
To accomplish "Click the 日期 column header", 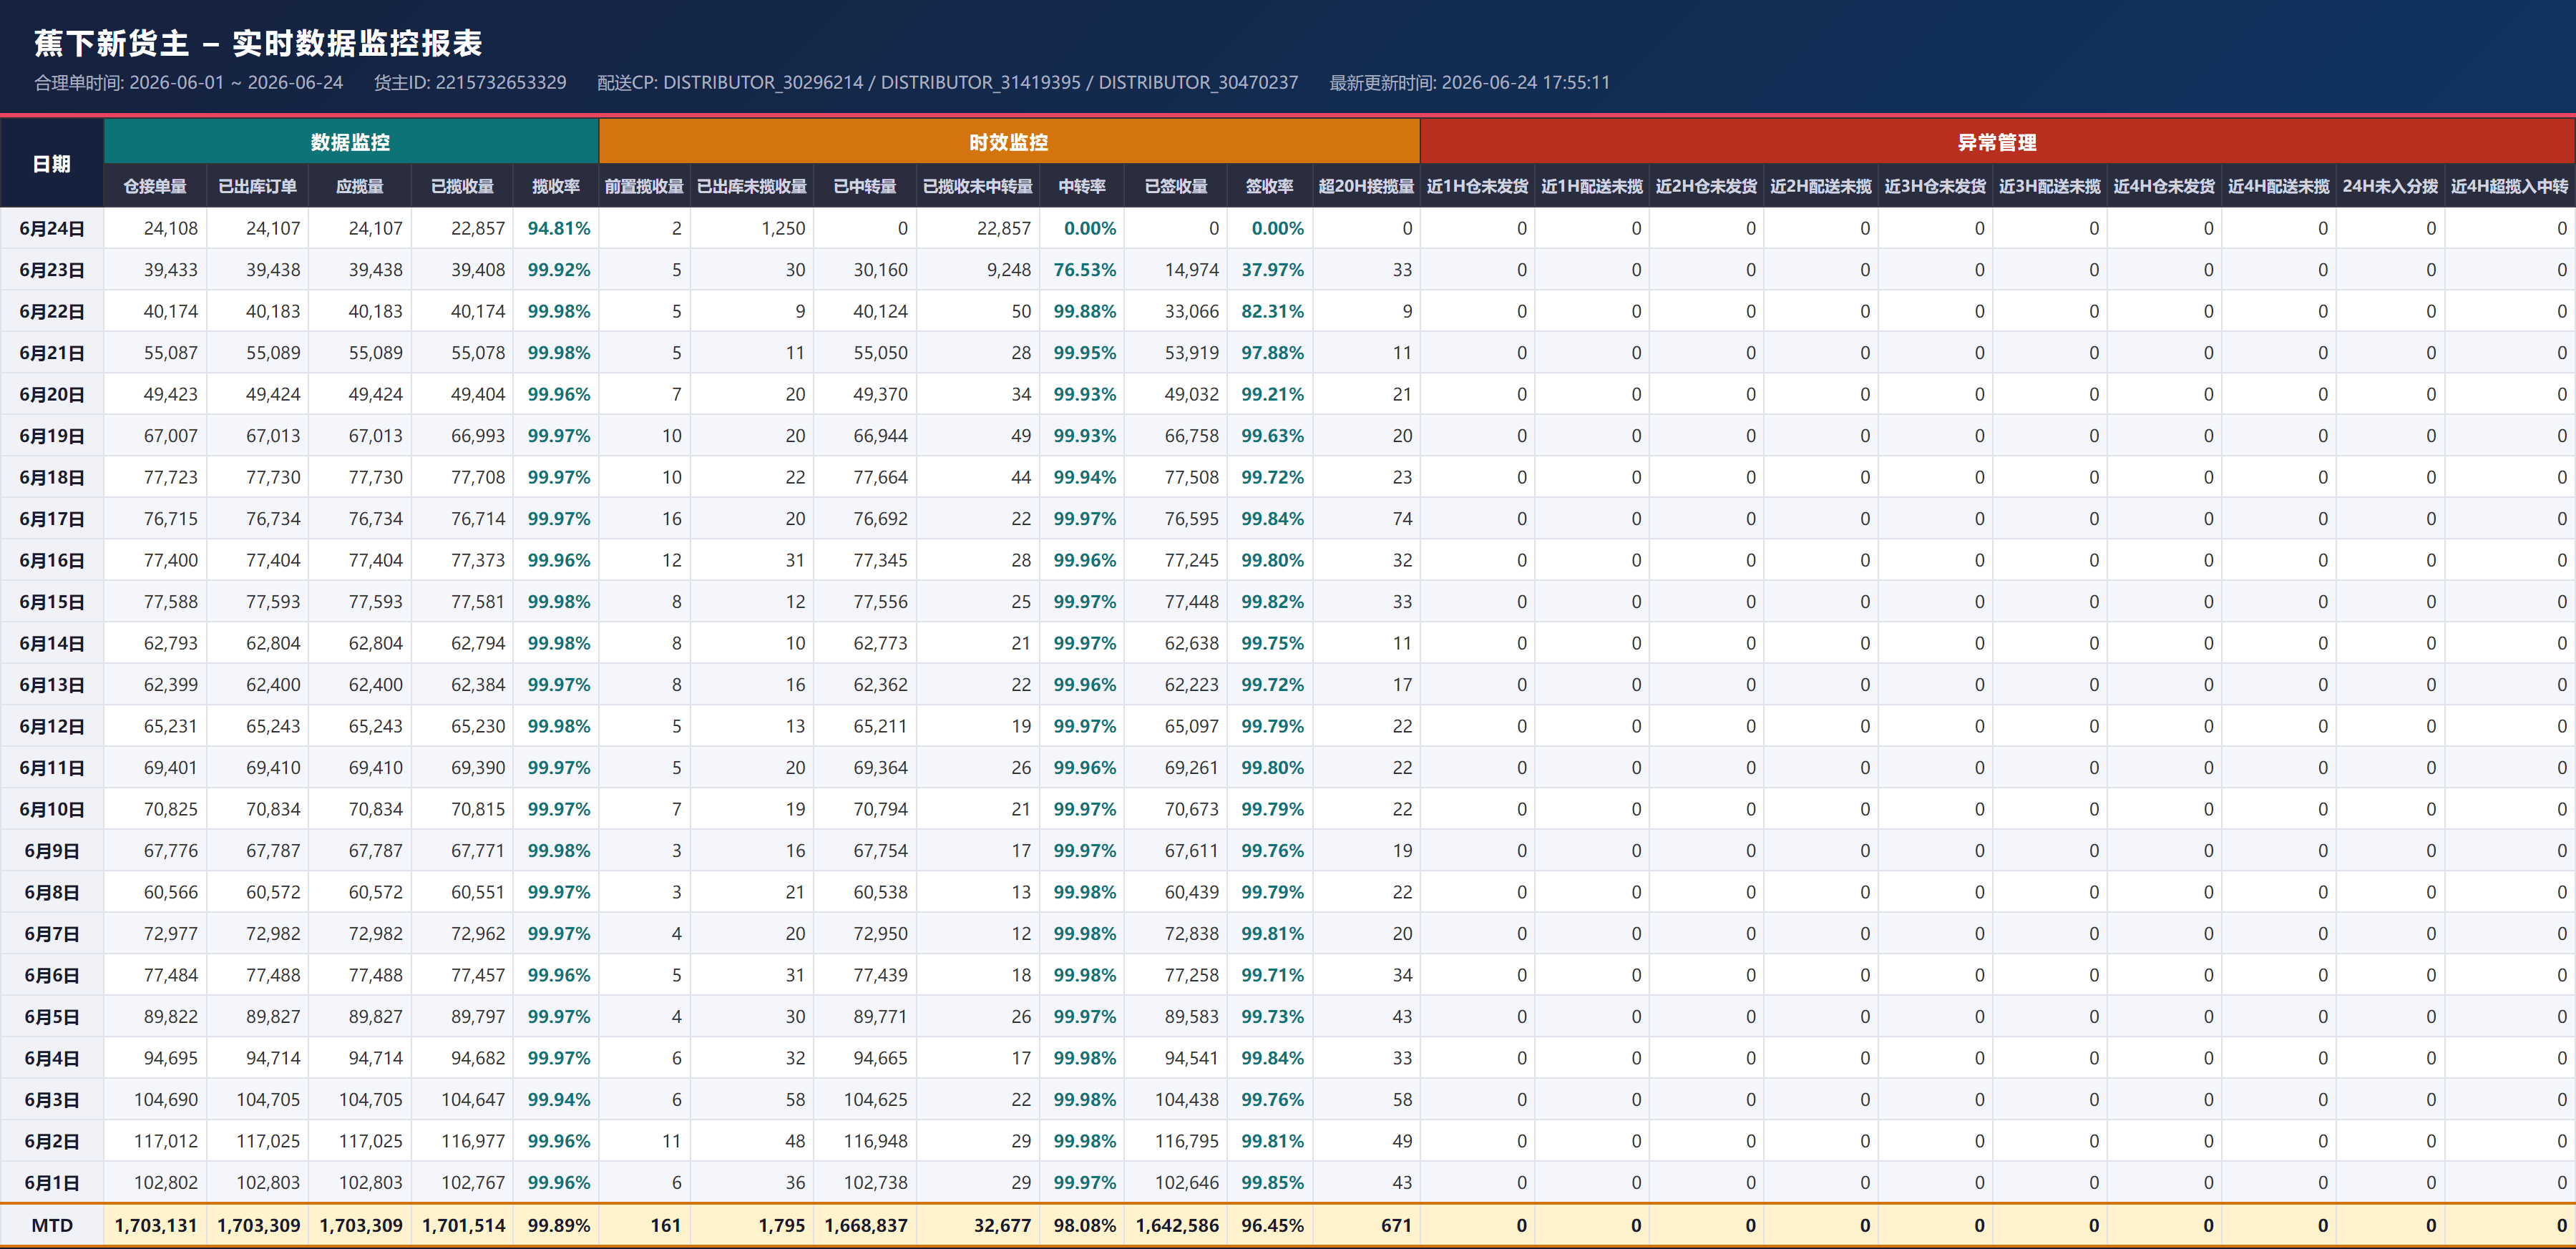I will click(x=52, y=164).
